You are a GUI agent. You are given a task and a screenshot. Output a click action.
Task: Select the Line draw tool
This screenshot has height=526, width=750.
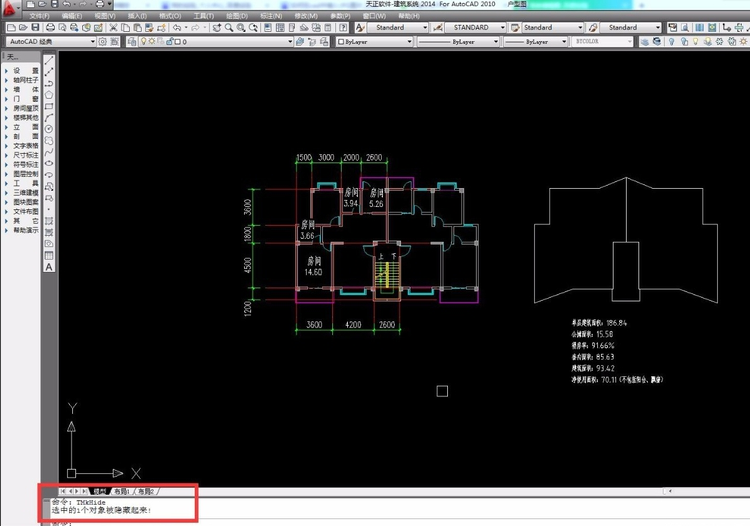click(x=49, y=61)
